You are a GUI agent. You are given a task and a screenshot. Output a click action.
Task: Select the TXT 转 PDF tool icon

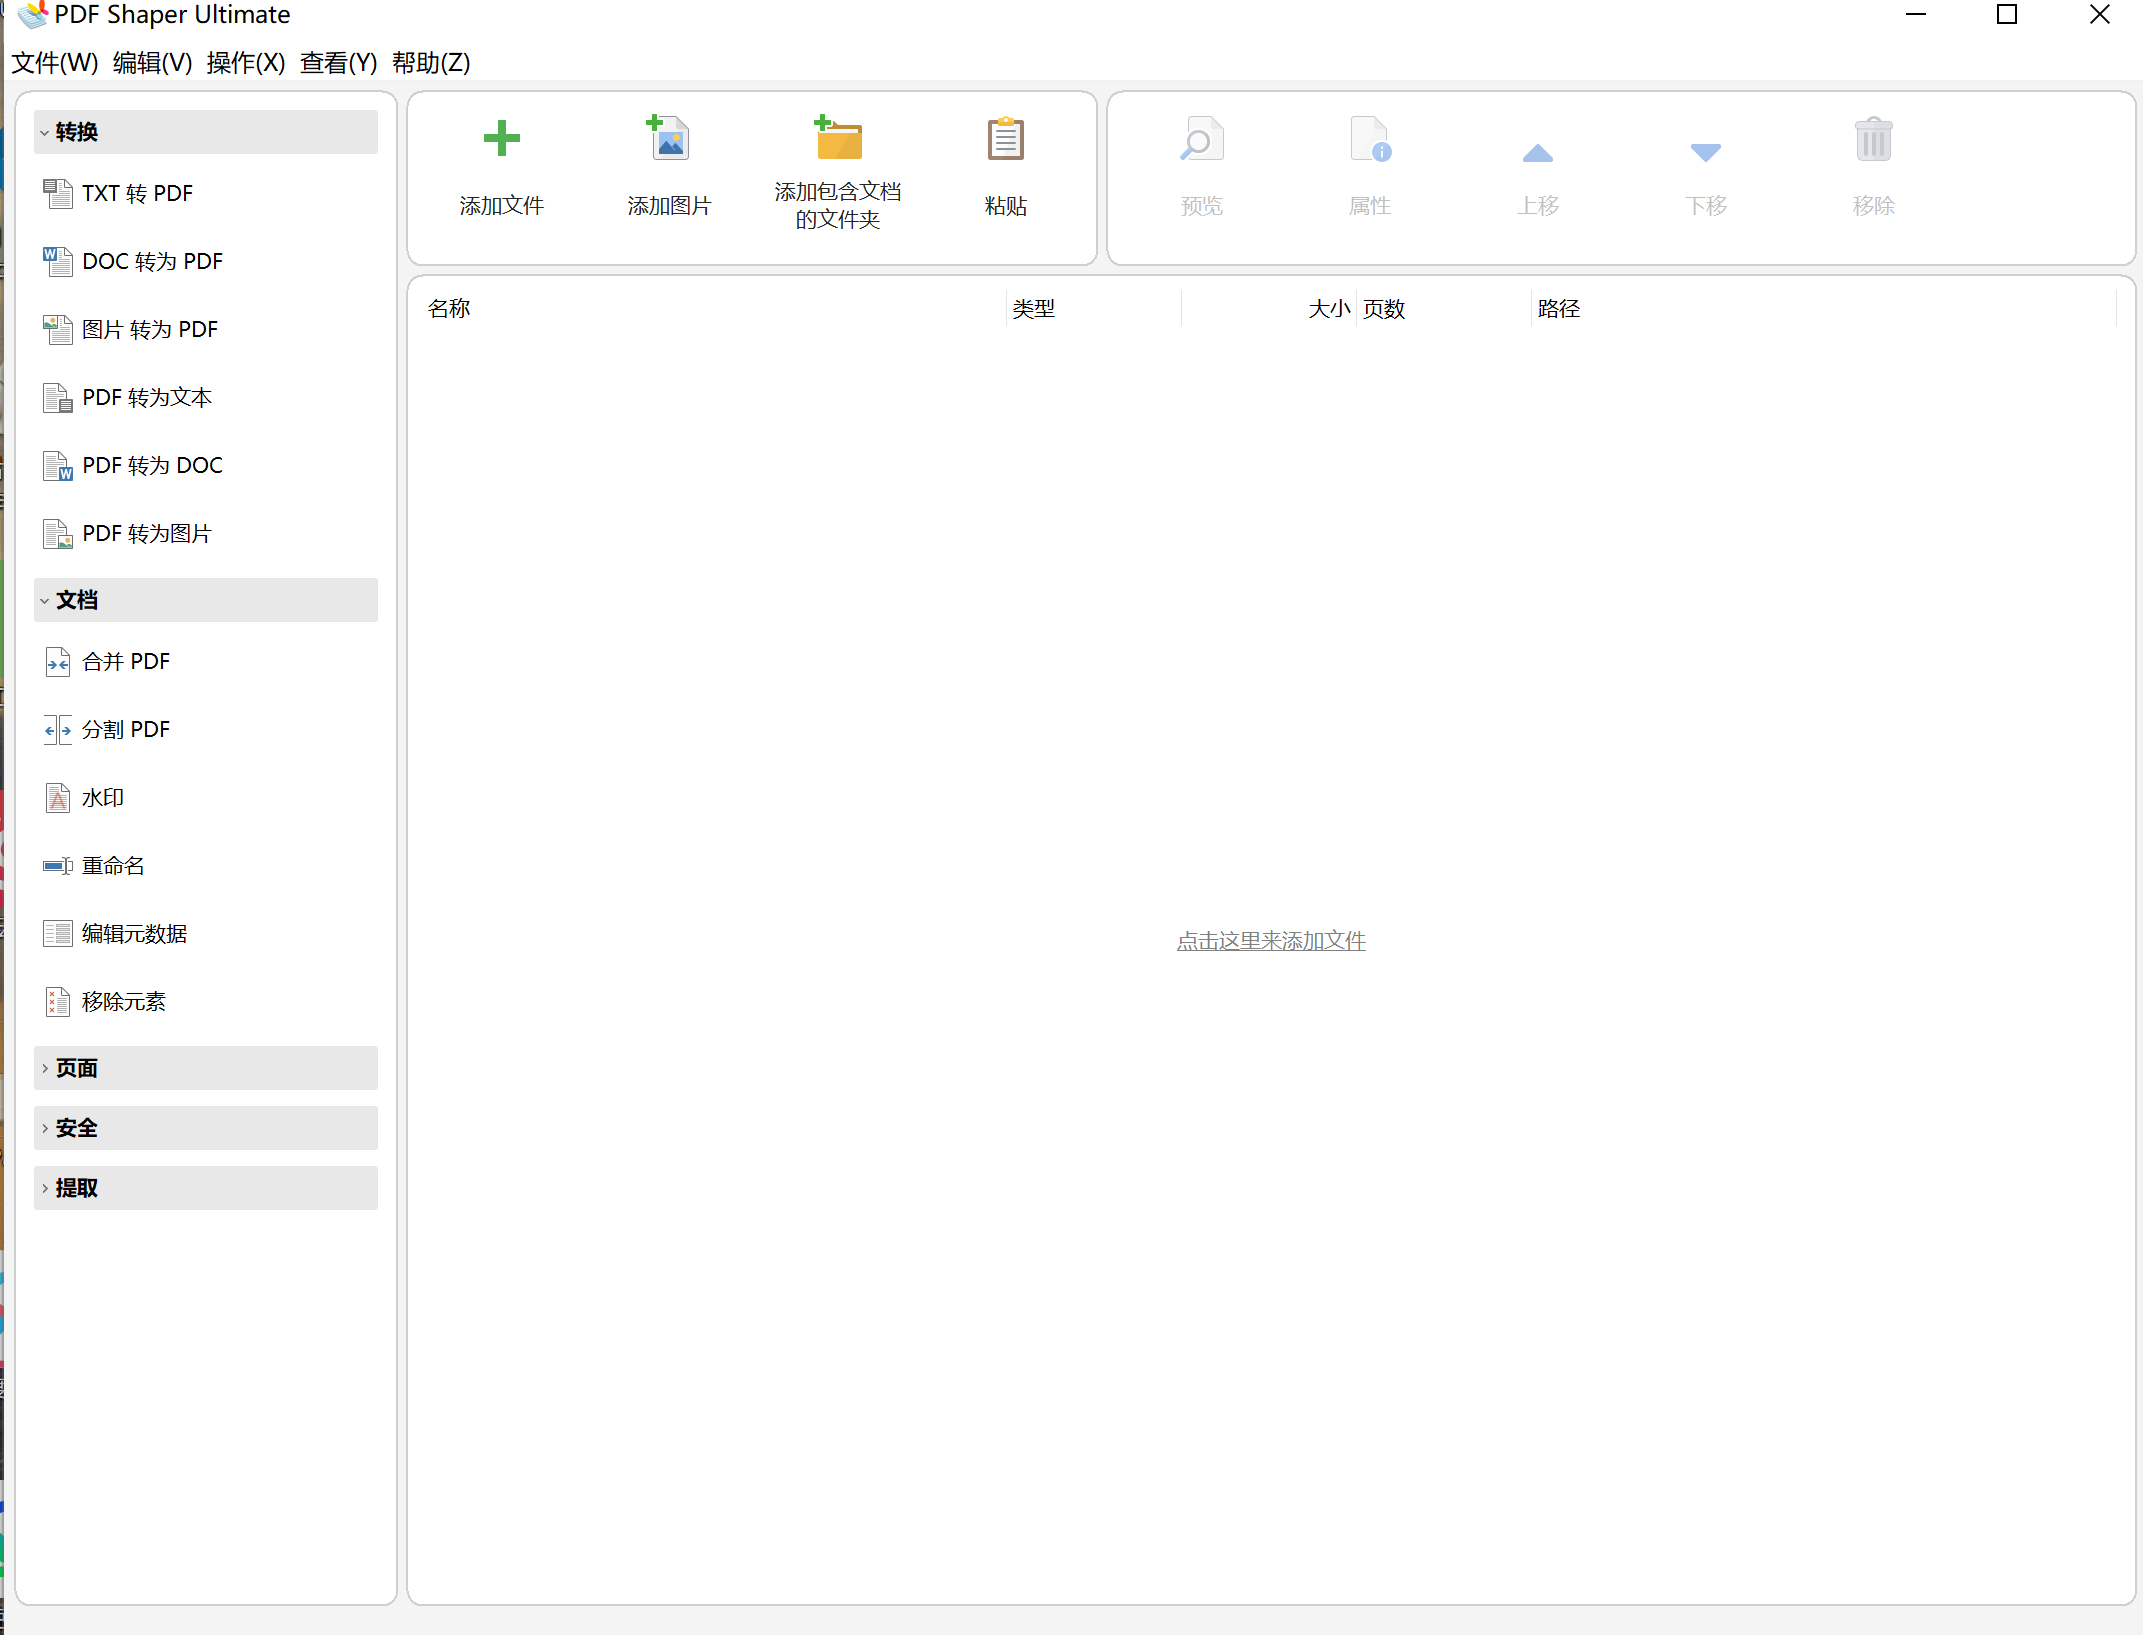(x=58, y=193)
